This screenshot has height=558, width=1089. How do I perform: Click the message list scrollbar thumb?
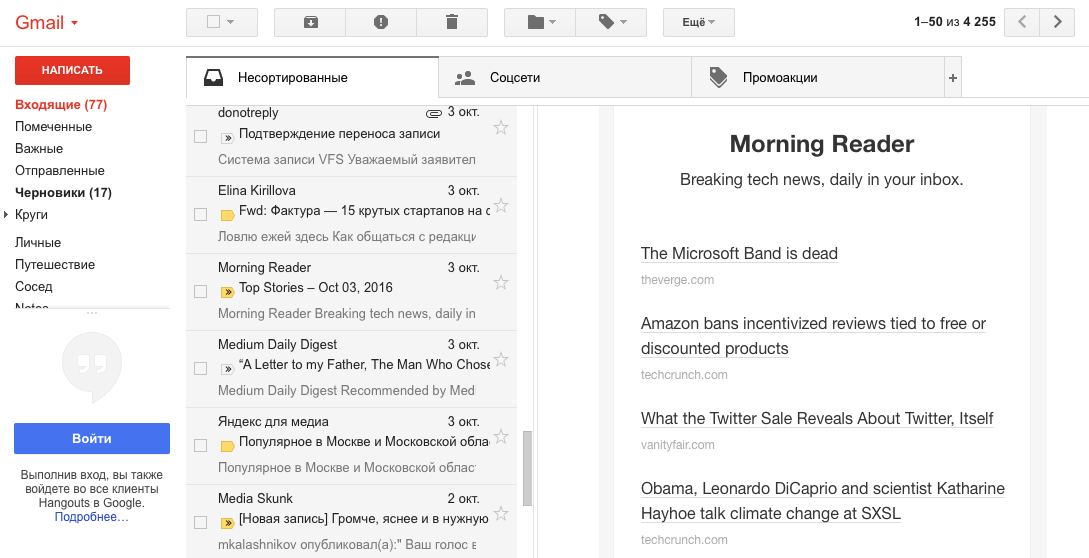pos(528,468)
